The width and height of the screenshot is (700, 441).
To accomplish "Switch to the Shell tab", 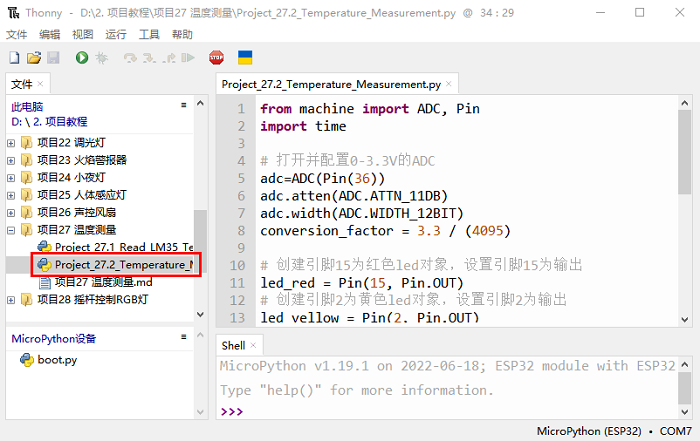I will 233,345.
